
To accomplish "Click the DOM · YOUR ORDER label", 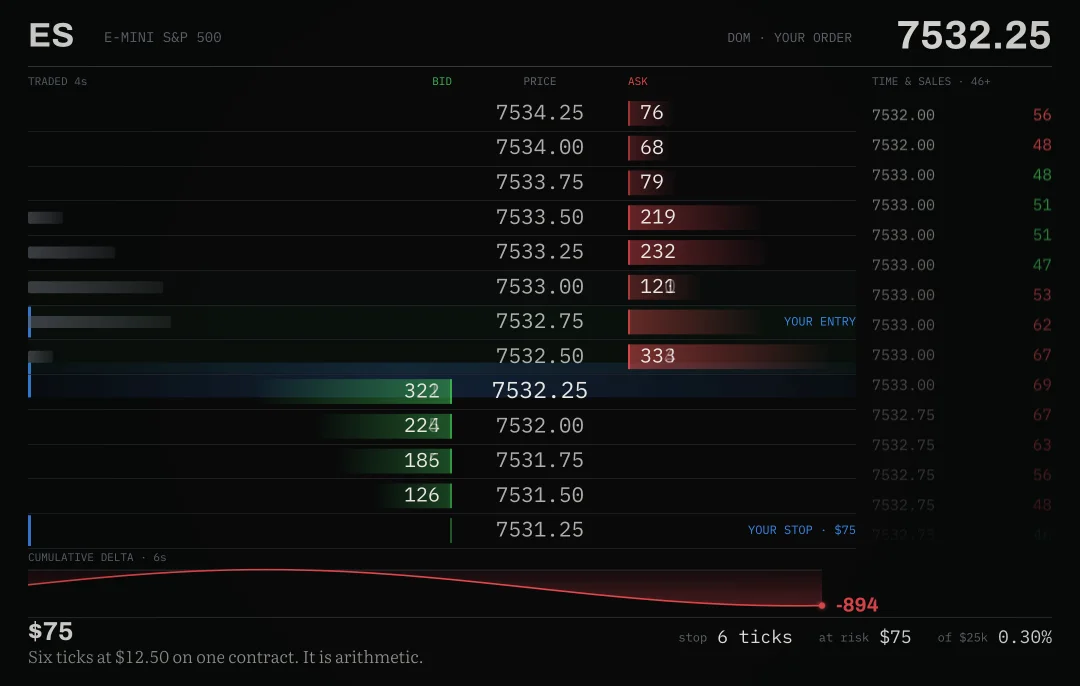I will click(789, 38).
